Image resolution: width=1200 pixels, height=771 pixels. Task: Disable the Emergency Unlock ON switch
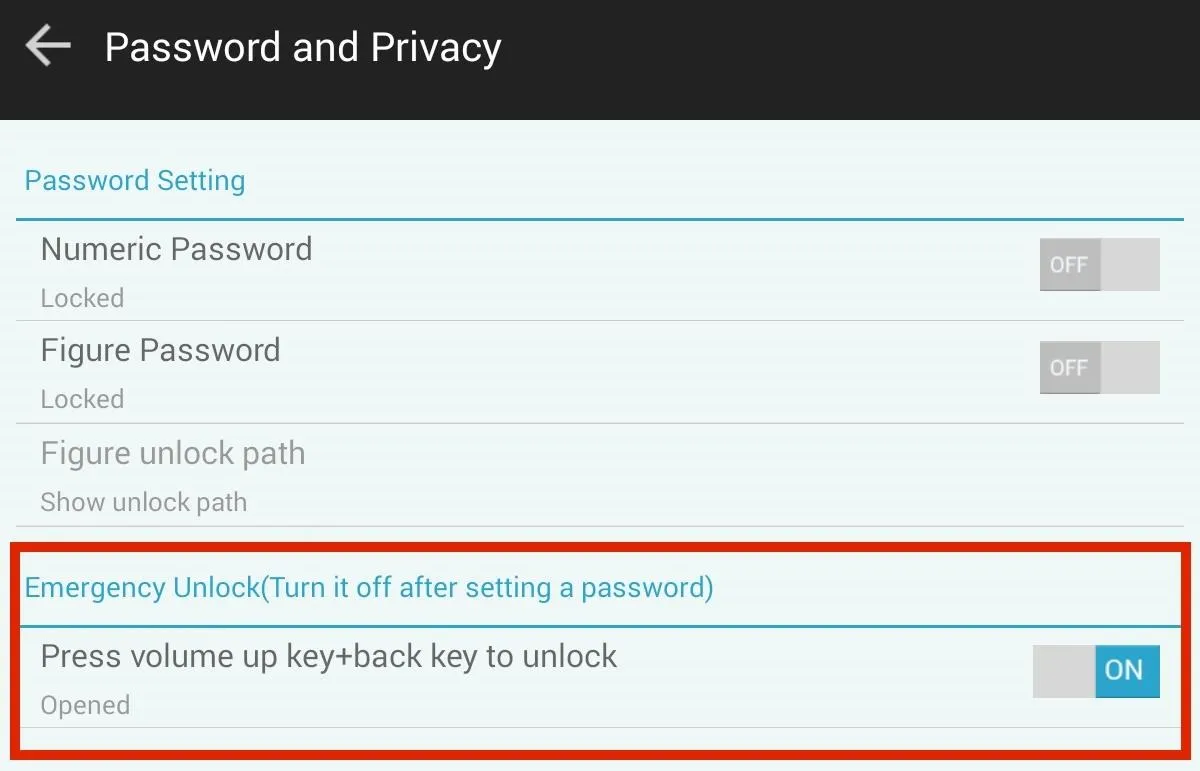pos(1096,671)
